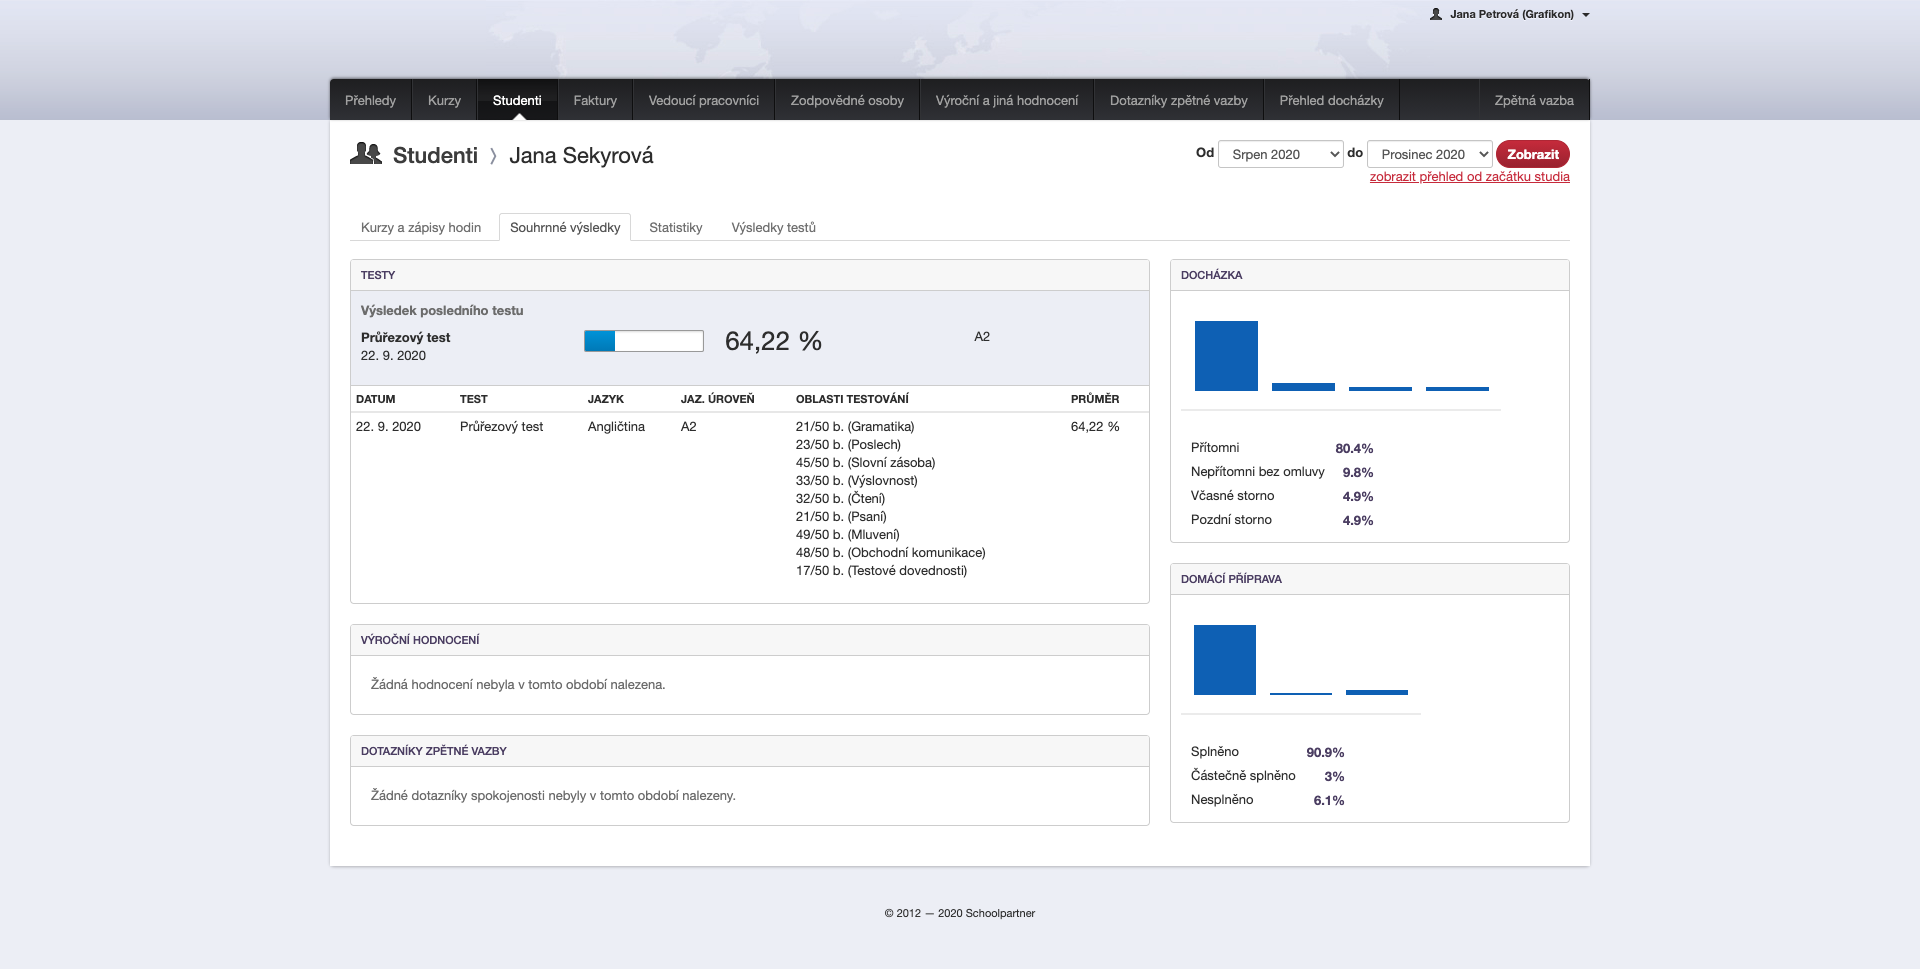Click the Částečně splněno label
Screen dimensions: 1920x969
pos(1243,776)
